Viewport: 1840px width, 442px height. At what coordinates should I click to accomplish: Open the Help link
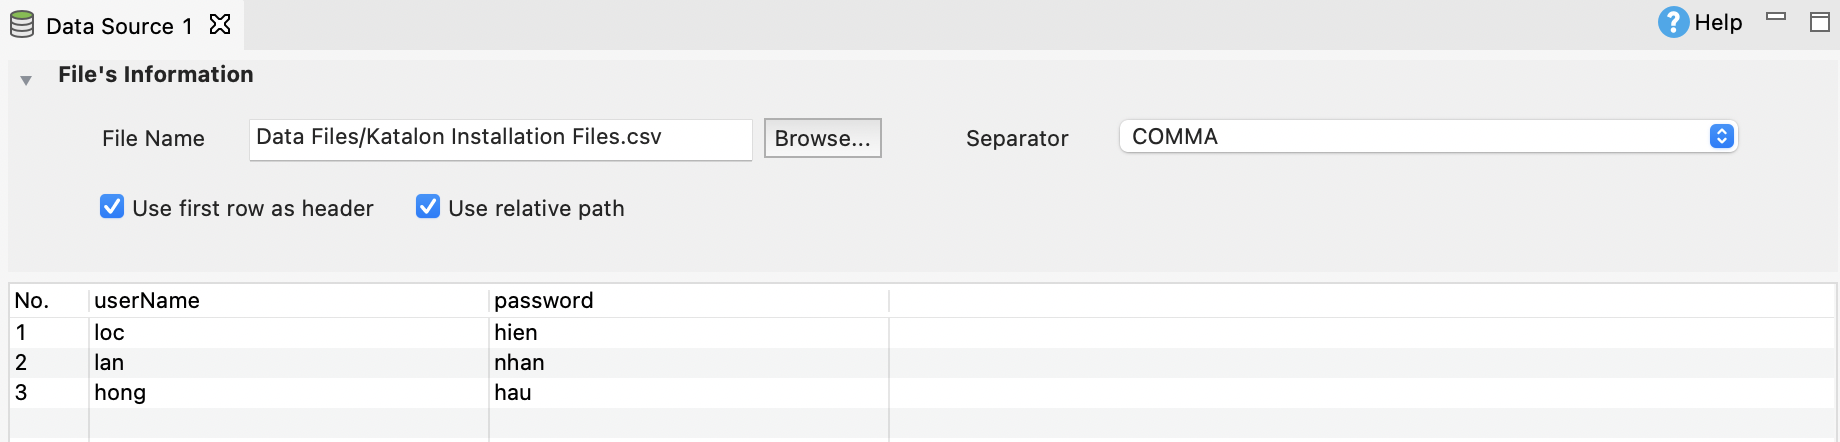[1718, 22]
